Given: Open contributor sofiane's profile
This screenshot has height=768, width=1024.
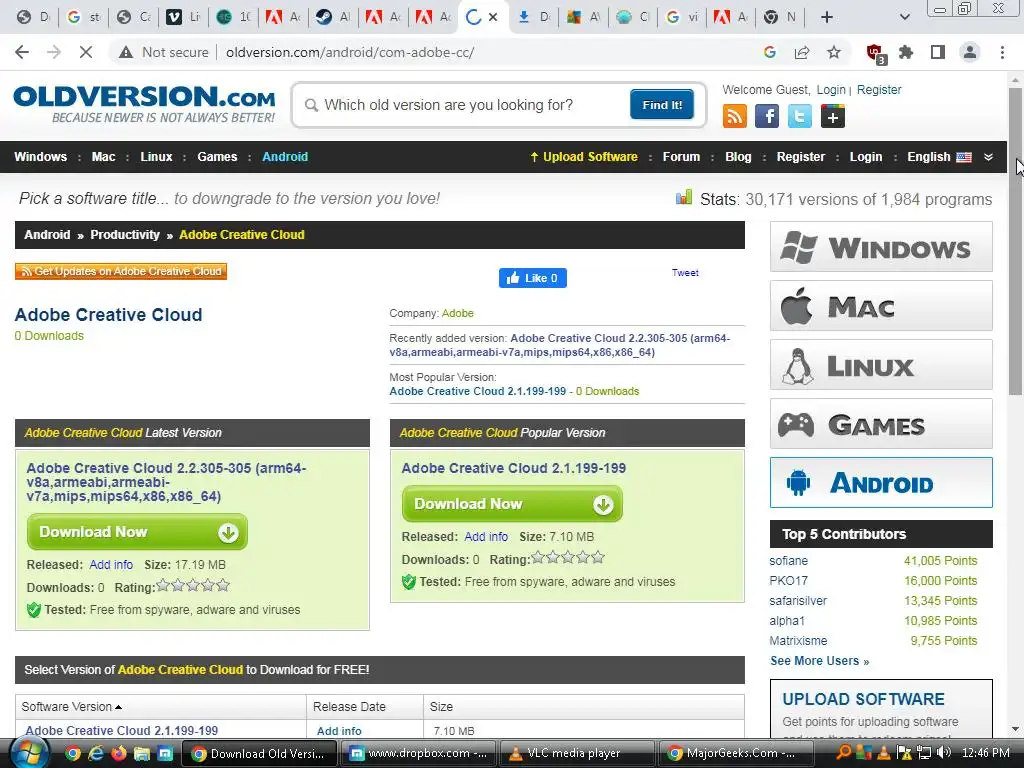Looking at the screenshot, I should [788, 561].
